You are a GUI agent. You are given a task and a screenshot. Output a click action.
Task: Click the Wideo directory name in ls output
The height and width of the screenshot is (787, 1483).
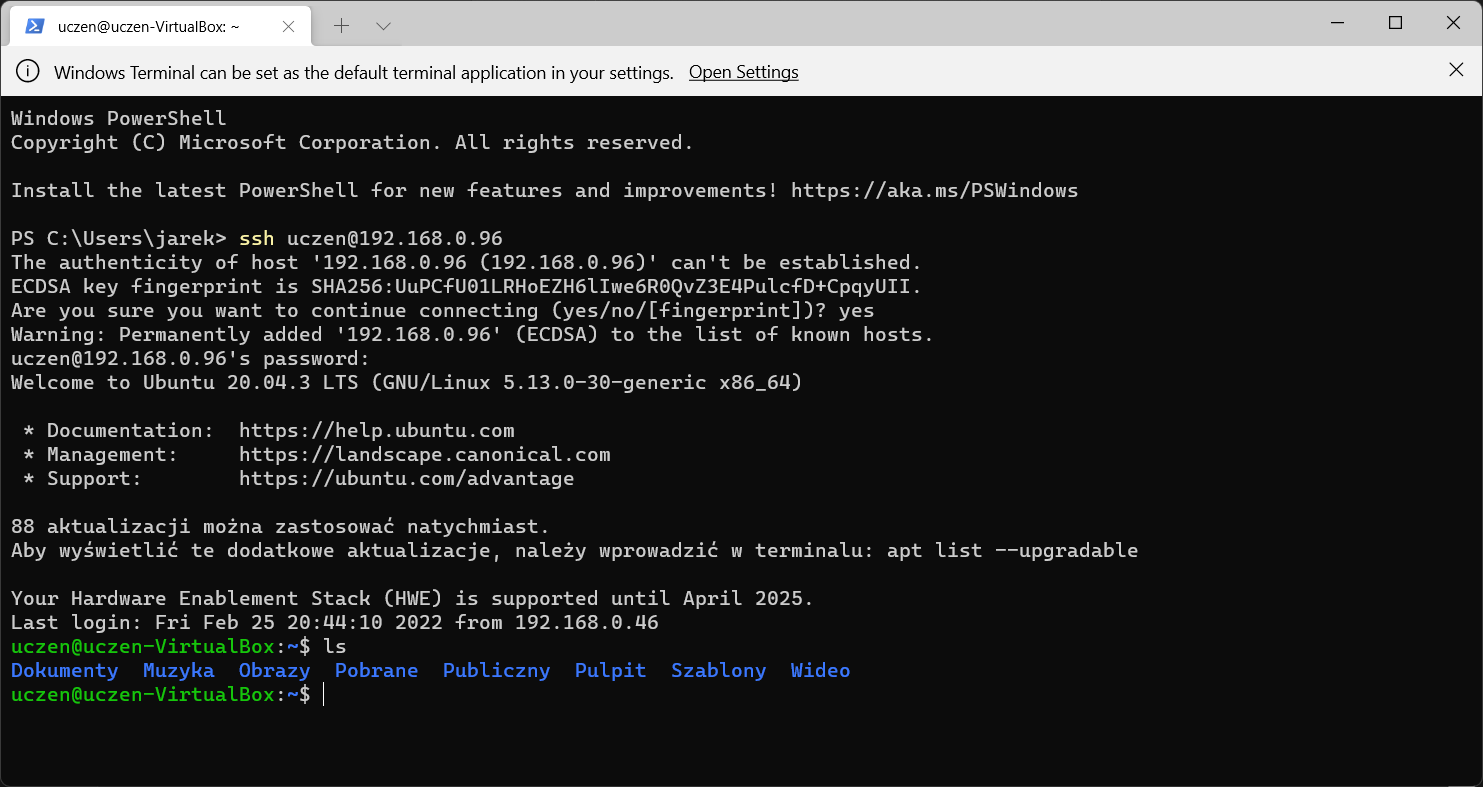821,670
